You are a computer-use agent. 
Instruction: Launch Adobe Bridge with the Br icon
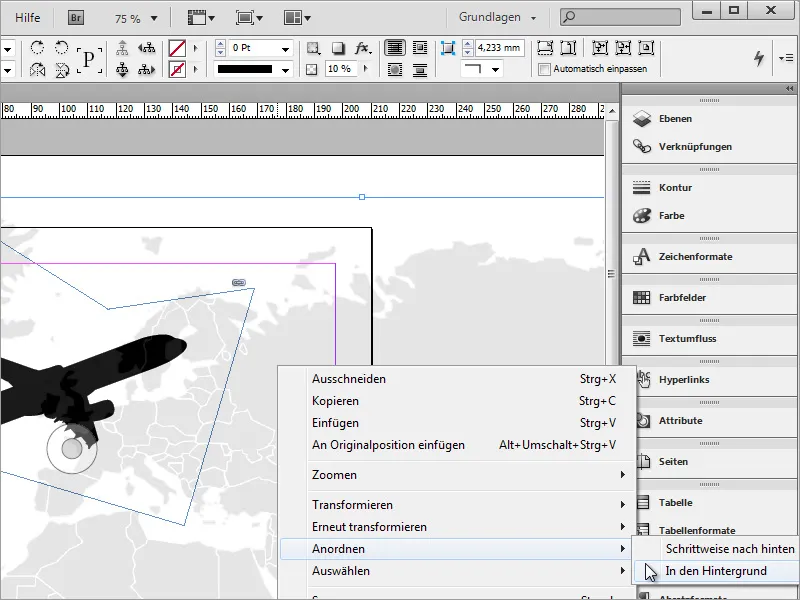(76, 18)
